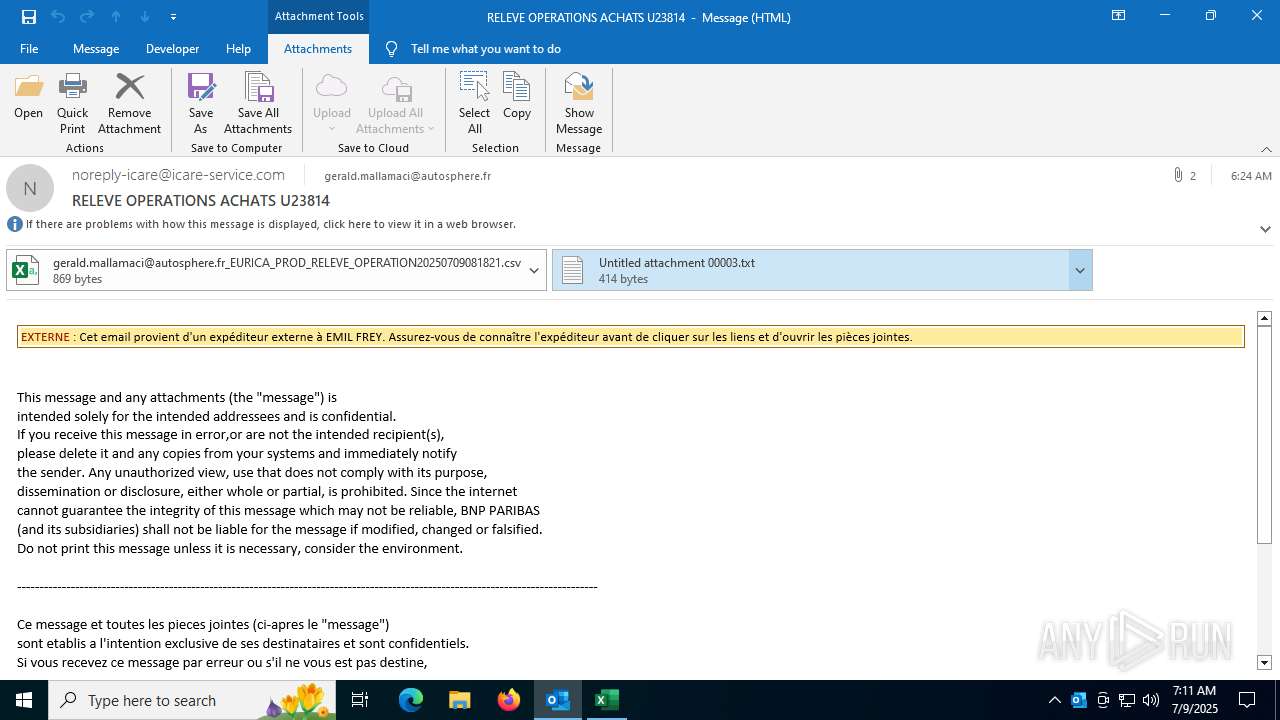
Task: Open File Explorer from taskbar
Action: [x=460, y=700]
